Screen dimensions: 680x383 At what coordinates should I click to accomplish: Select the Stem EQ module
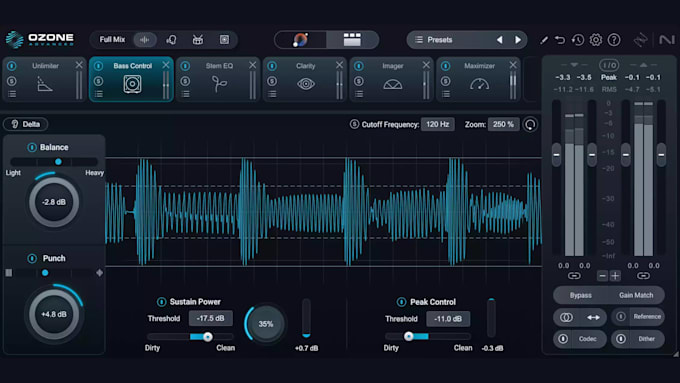[x=218, y=79]
